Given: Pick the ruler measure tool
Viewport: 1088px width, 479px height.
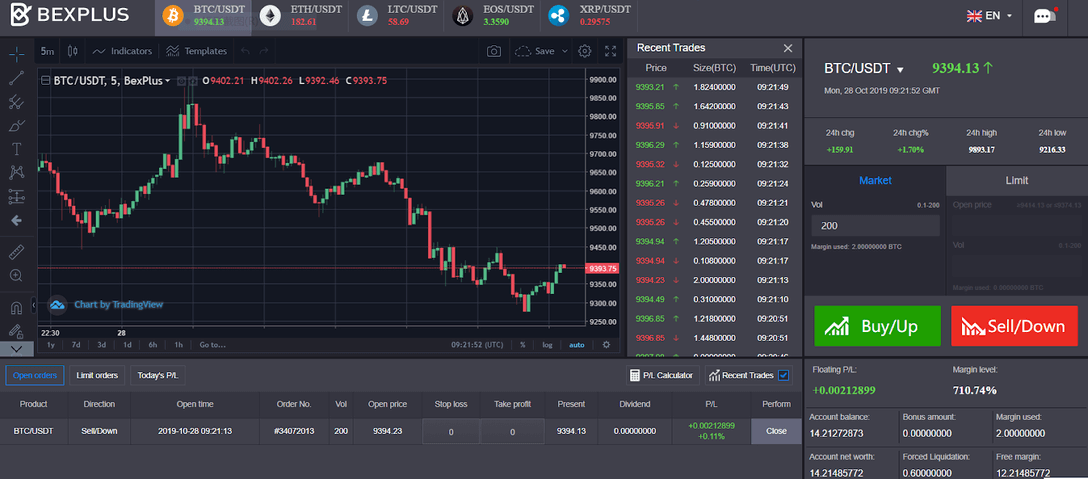Looking at the screenshot, I should 17,253.
